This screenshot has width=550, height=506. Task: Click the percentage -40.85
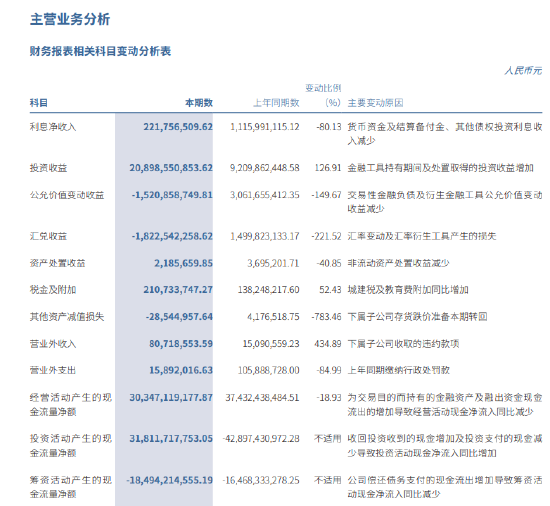(329, 263)
